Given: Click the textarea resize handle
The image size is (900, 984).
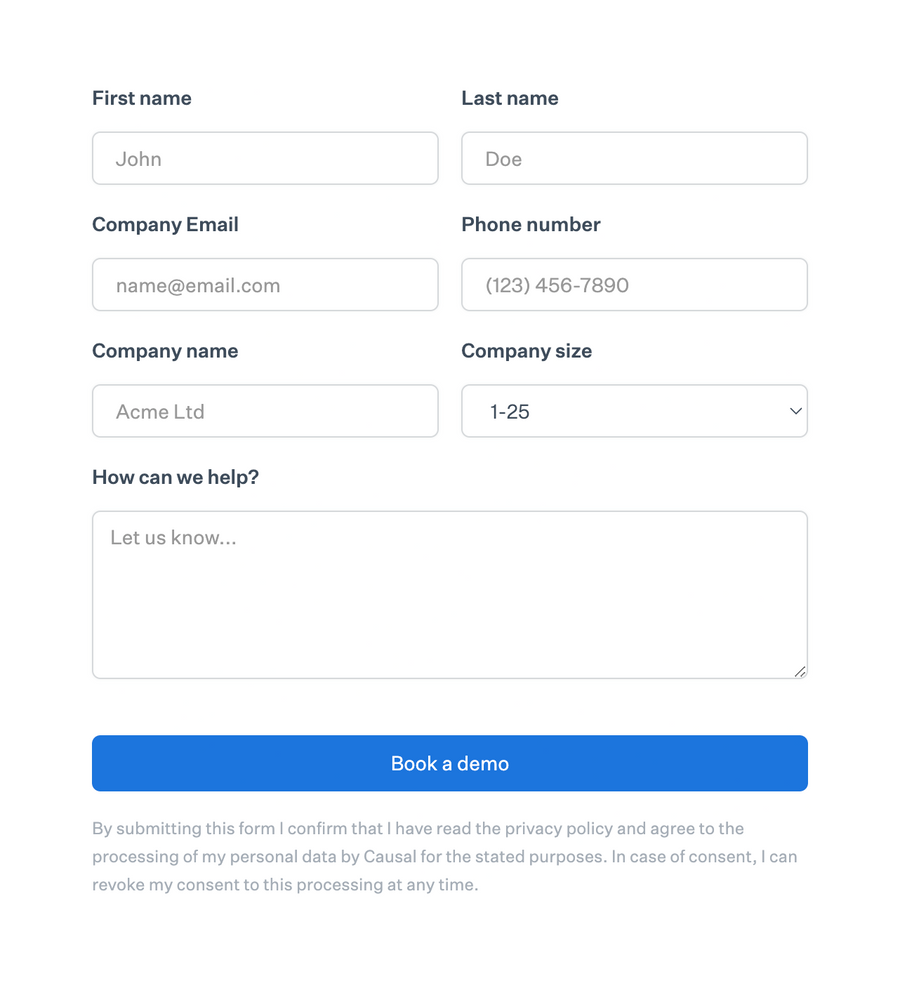Looking at the screenshot, I should point(800,672).
